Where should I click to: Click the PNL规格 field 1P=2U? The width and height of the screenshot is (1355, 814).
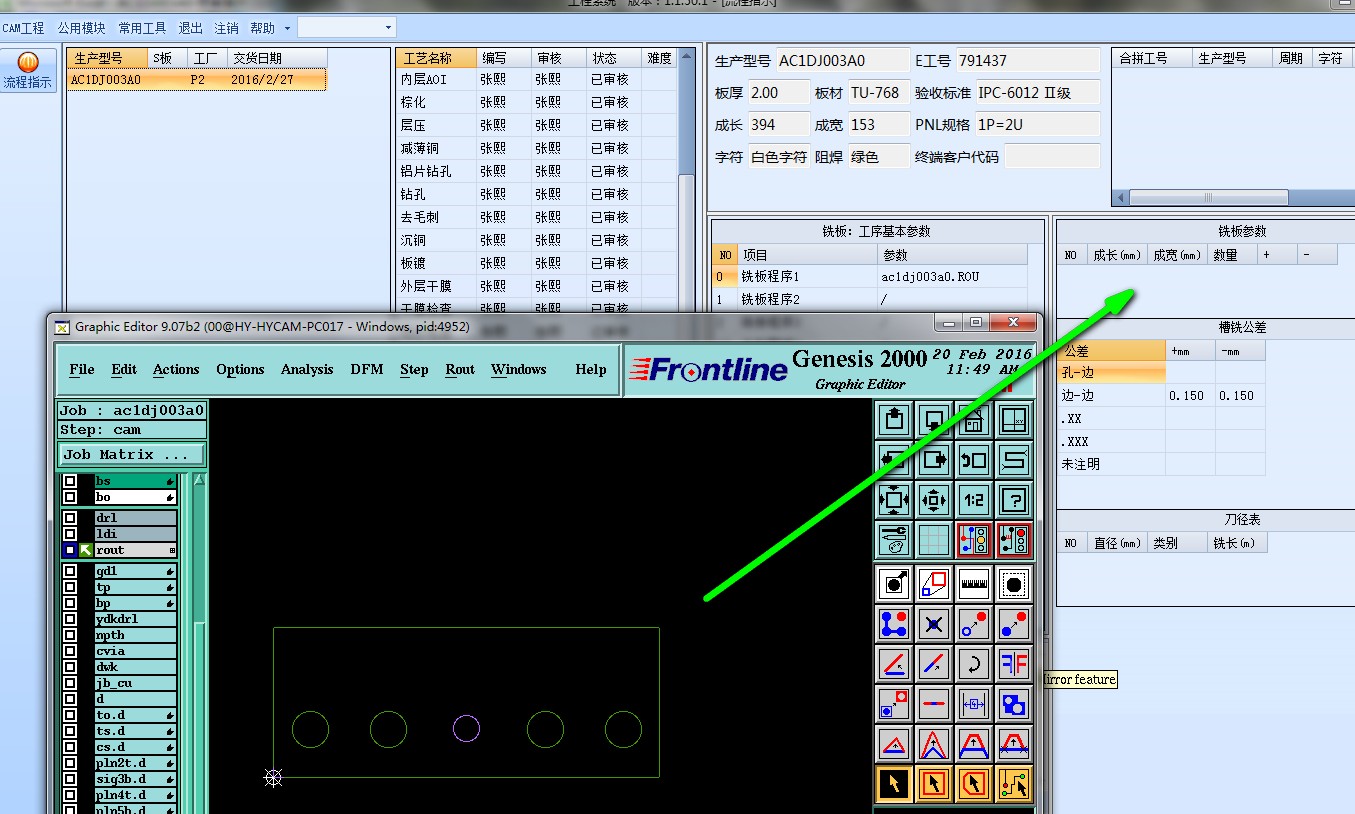[x=1037, y=124]
